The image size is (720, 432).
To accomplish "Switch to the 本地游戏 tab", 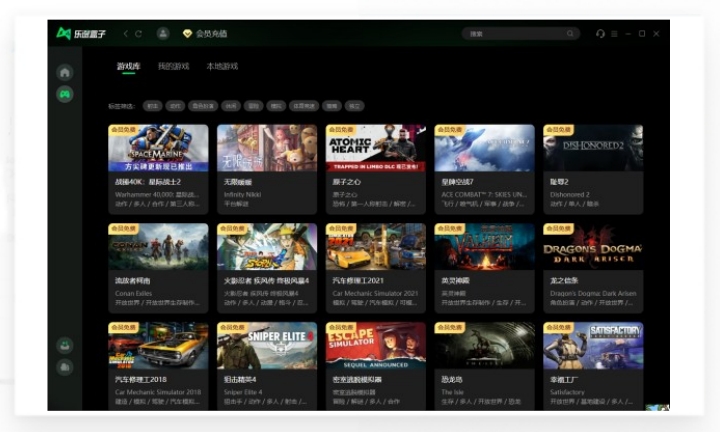I will pos(222,66).
